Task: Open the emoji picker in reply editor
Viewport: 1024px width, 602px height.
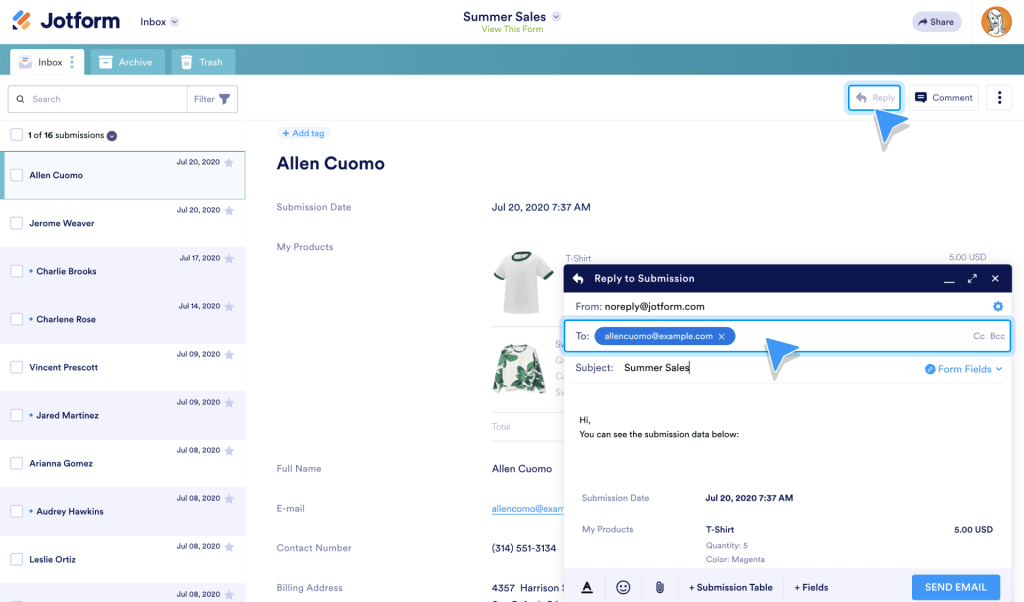Action: click(623, 587)
